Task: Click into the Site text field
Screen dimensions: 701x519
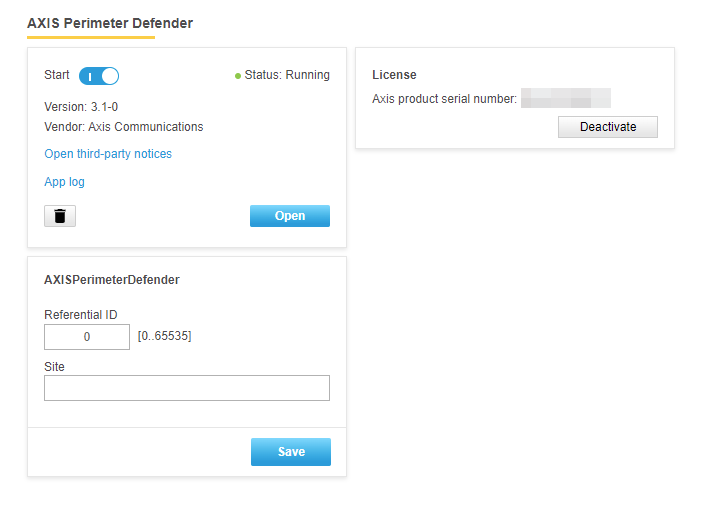Action: tap(187, 388)
